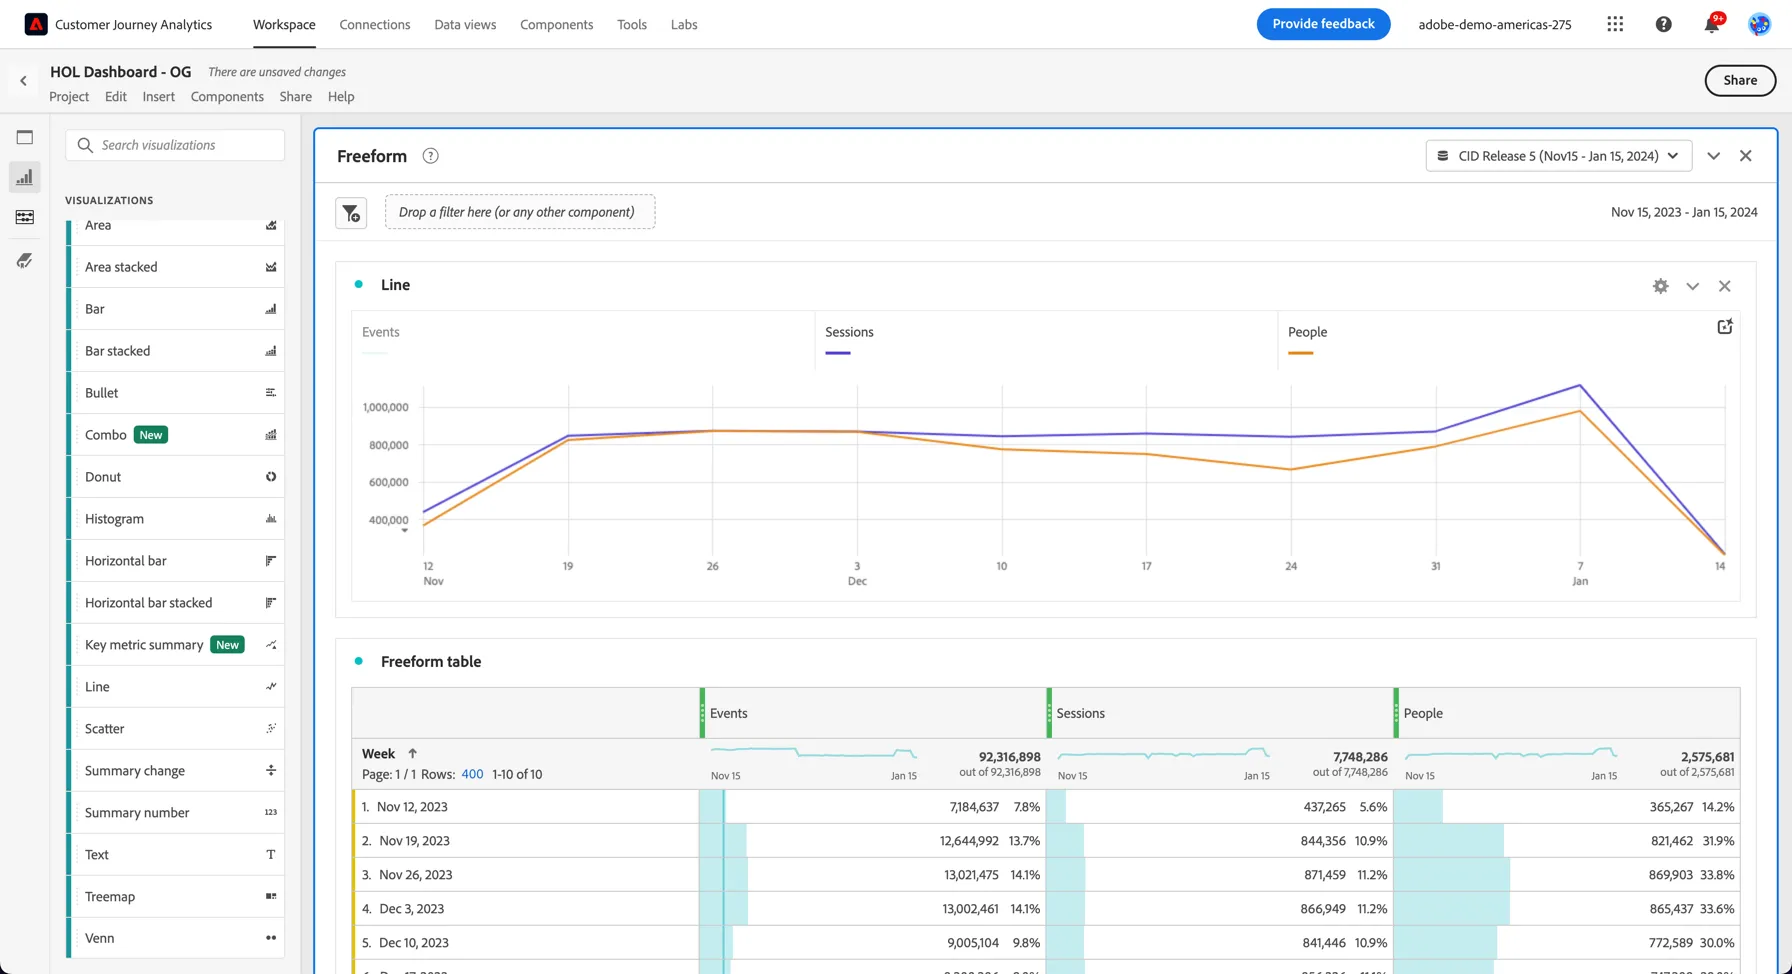
Task: Open the apps grid switcher icon
Action: [x=1615, y=24]
